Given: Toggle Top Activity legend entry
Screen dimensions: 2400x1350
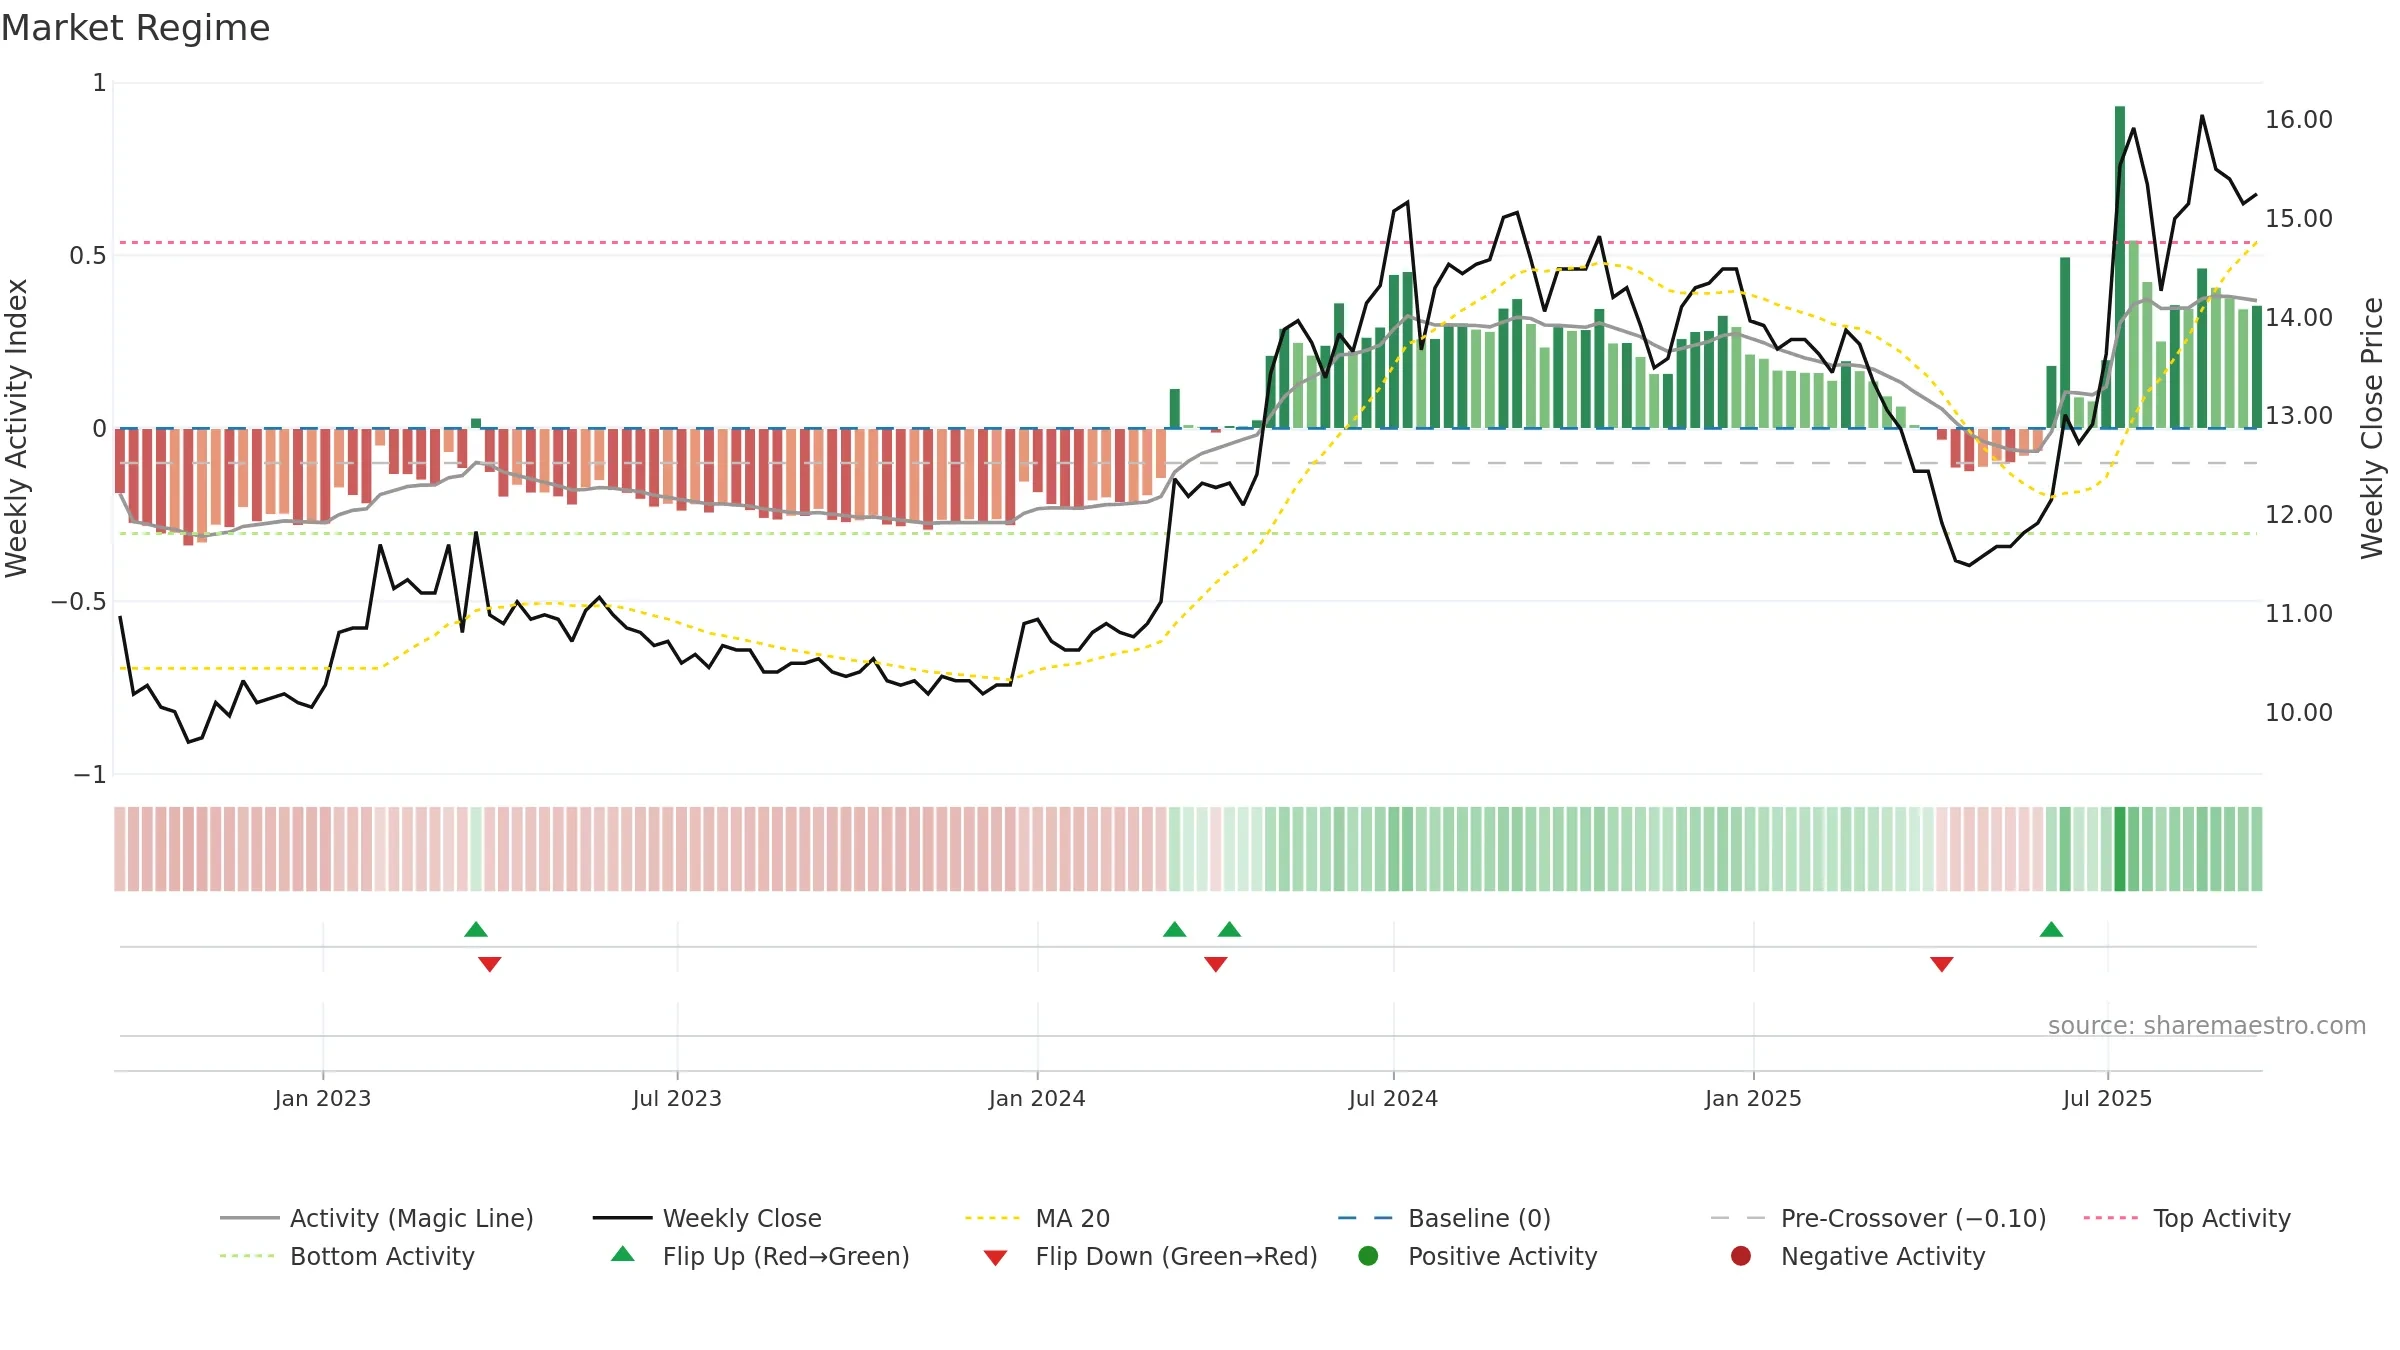Looking at the screenshot, I should 2187,1218.
